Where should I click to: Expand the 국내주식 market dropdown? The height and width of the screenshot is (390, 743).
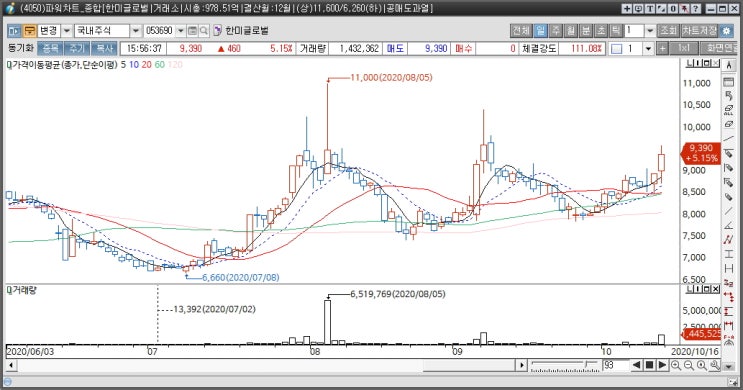[136, 31]
